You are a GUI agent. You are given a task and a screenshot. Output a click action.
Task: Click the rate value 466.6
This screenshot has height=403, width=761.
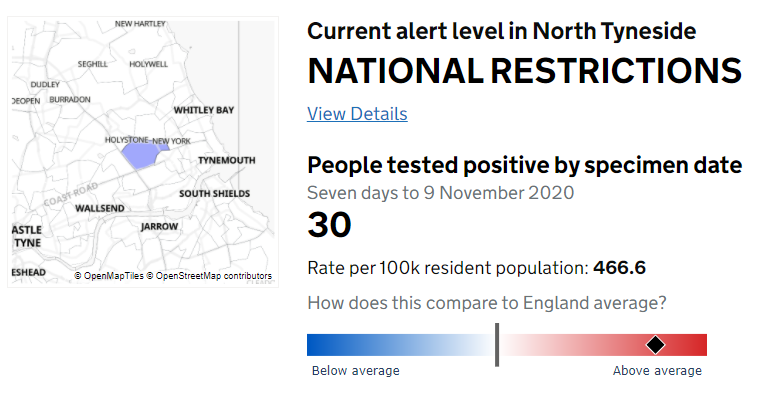click(x=620, y=268)
